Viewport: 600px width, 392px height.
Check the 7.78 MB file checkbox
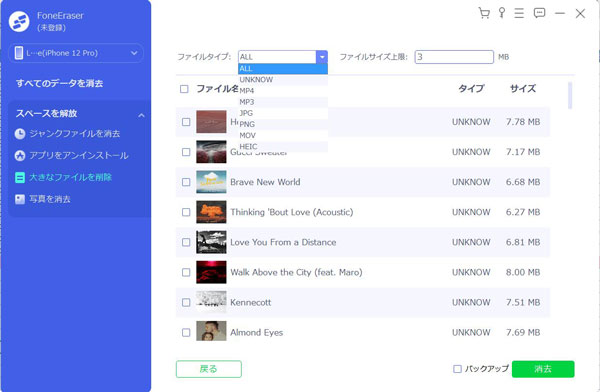[x=186, y=122]
